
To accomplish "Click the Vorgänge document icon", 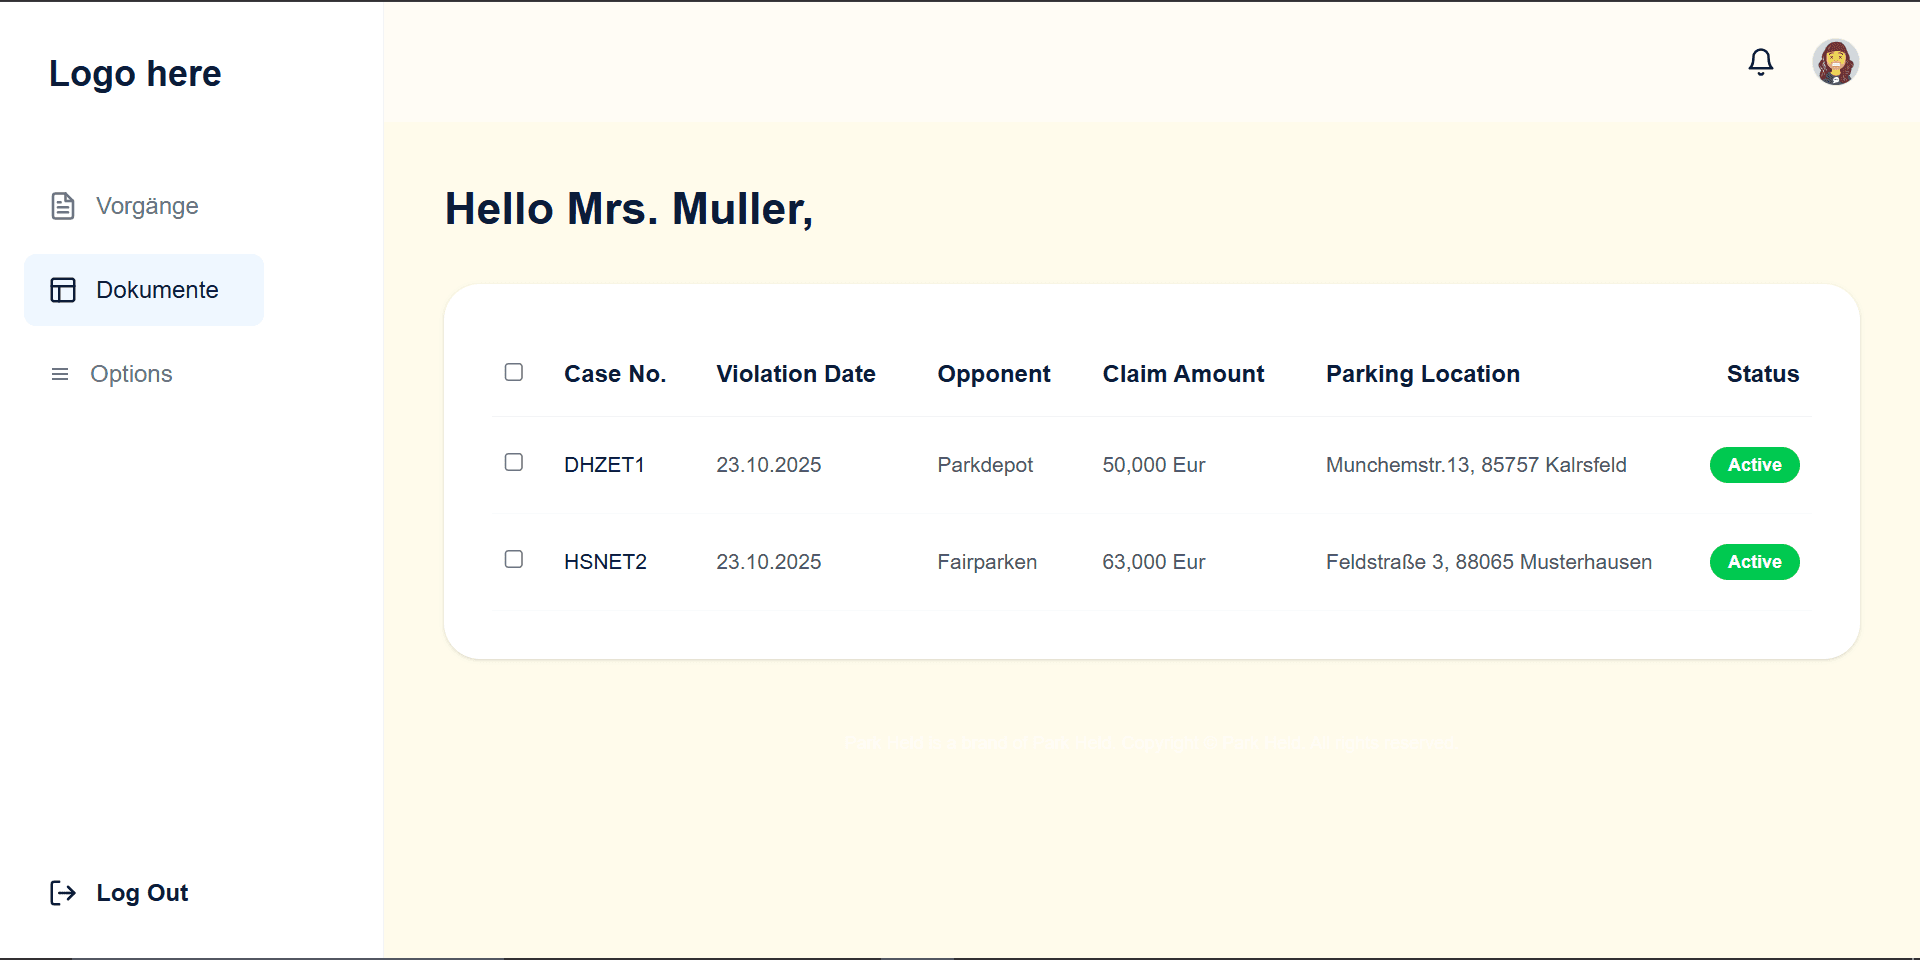I will pyautogui.click(x=63, y=206).
